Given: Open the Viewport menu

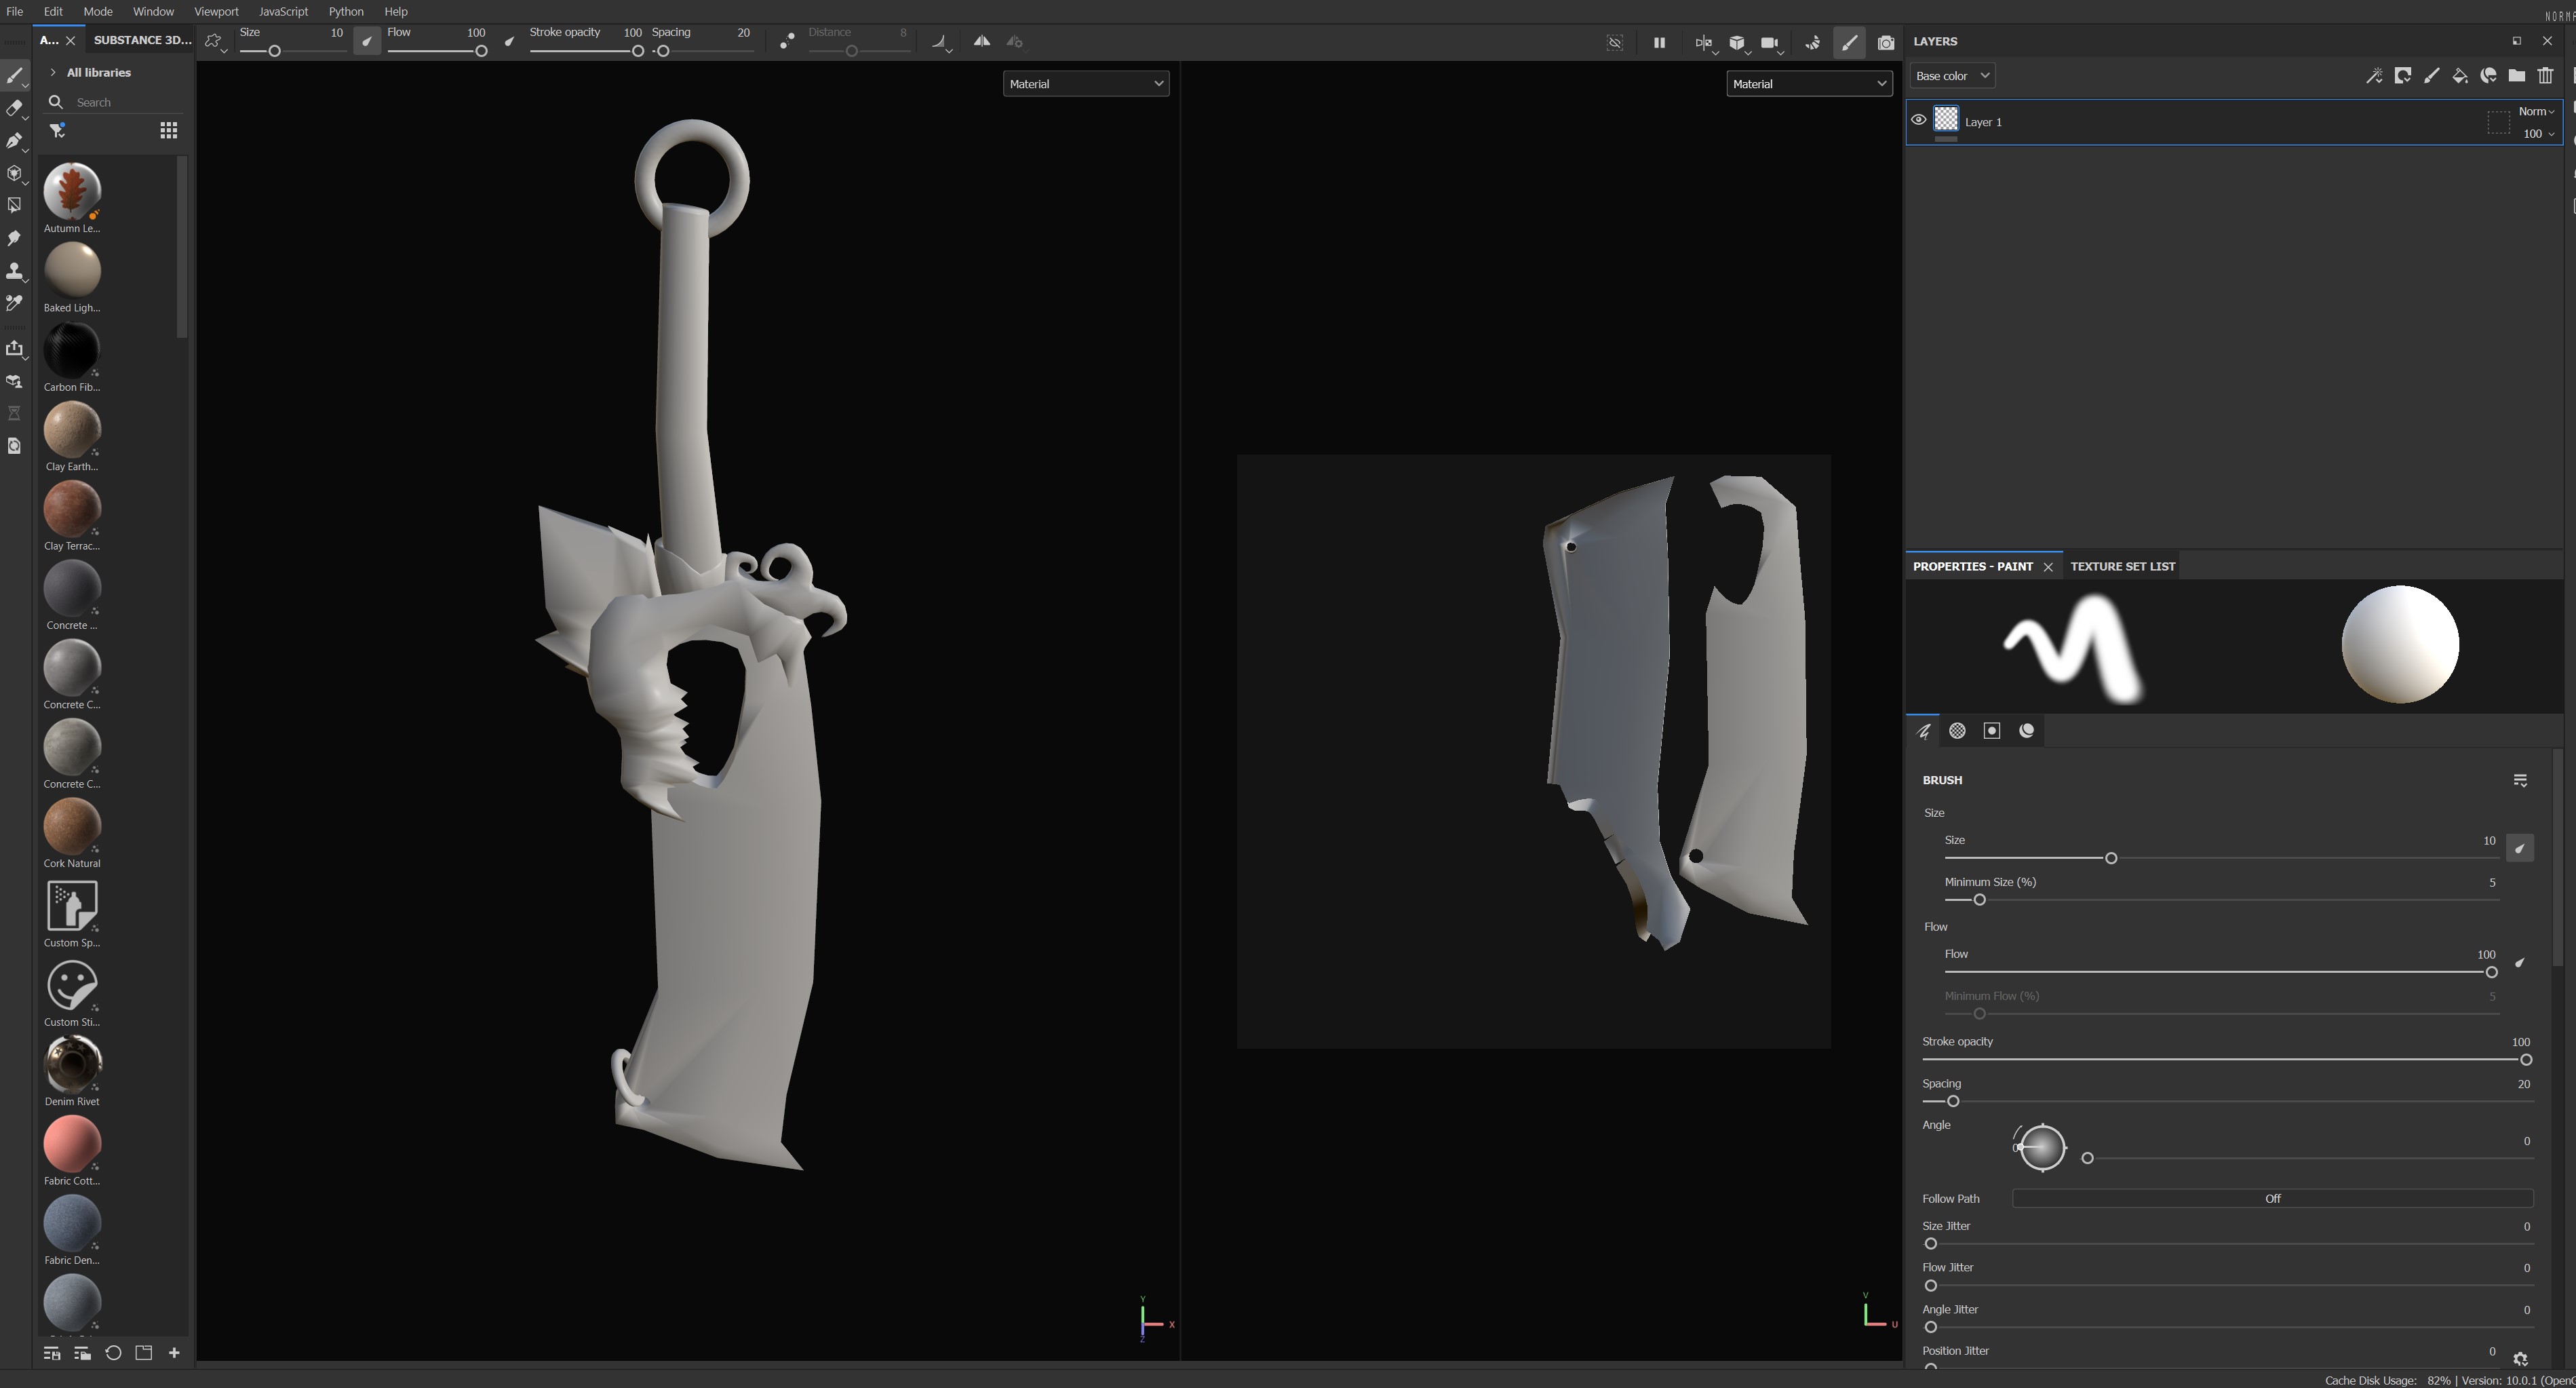Looking at the screenshot, I should point(216,12).
